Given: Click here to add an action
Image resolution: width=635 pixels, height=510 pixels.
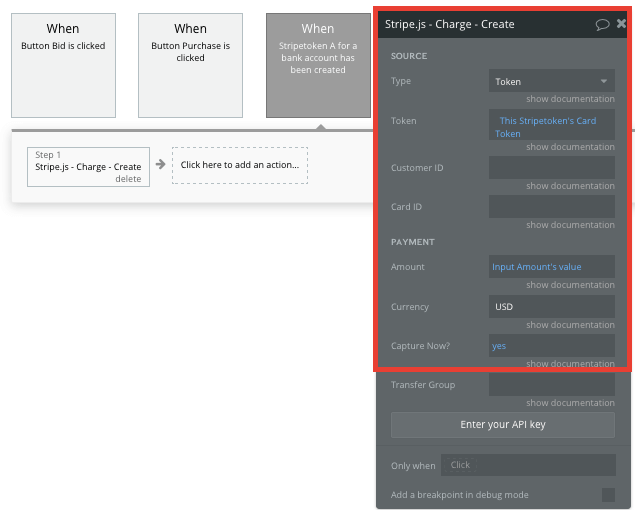Looking at the screenshot, I should pyautogui.click(x=240, y=165).
